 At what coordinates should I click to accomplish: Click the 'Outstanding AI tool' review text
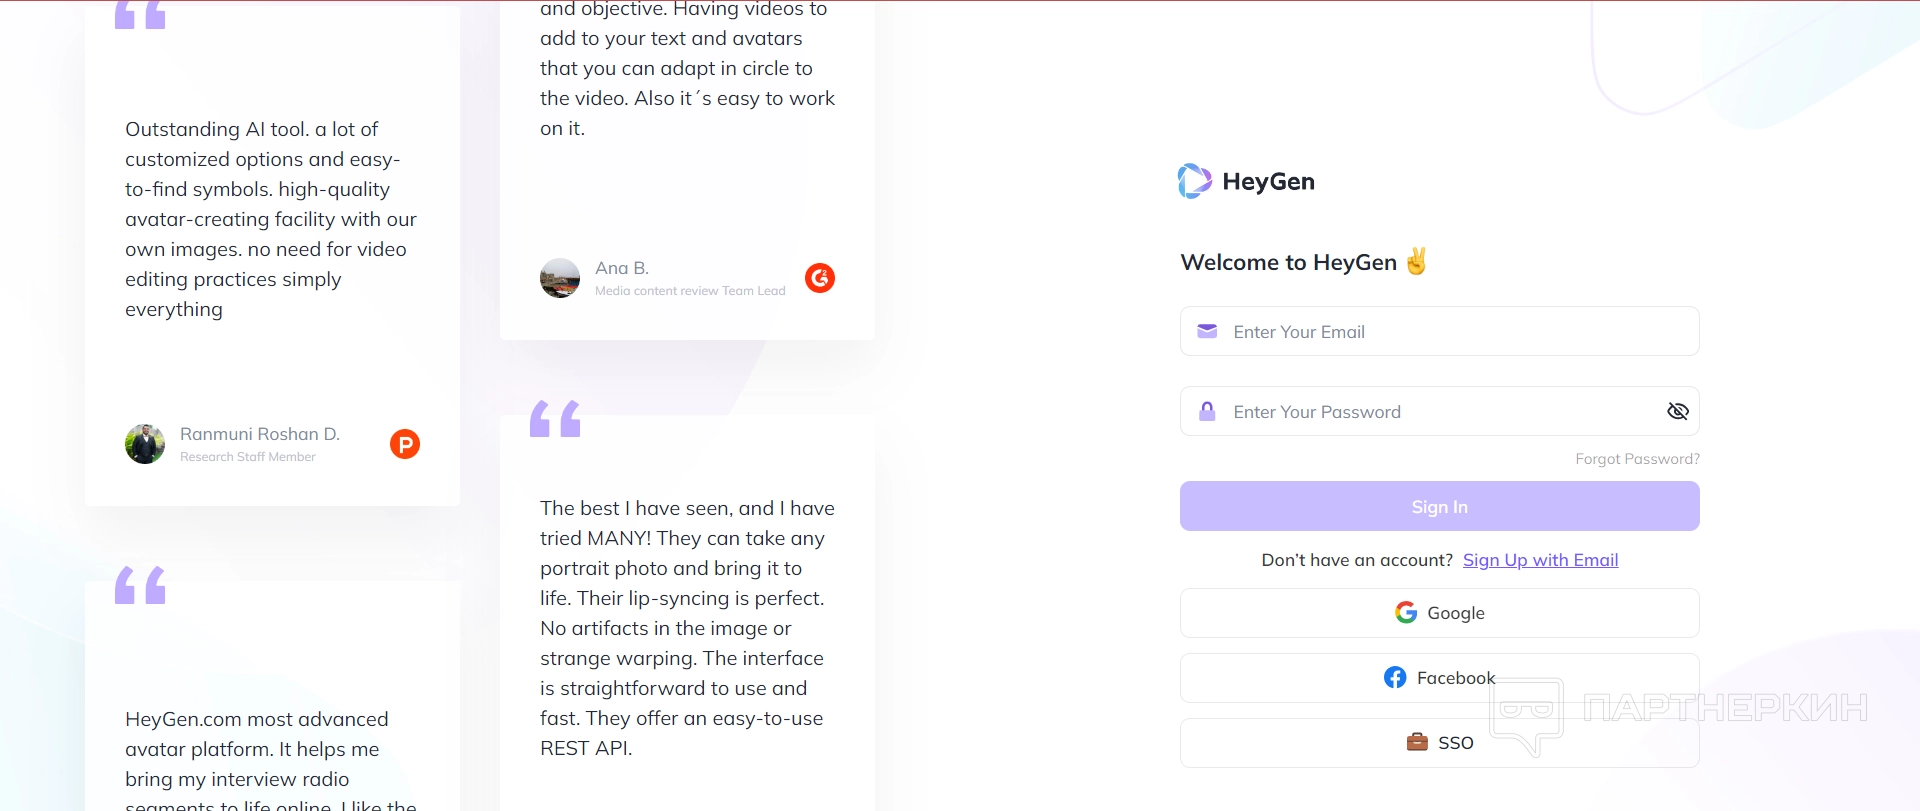click(x=271, y=219)
